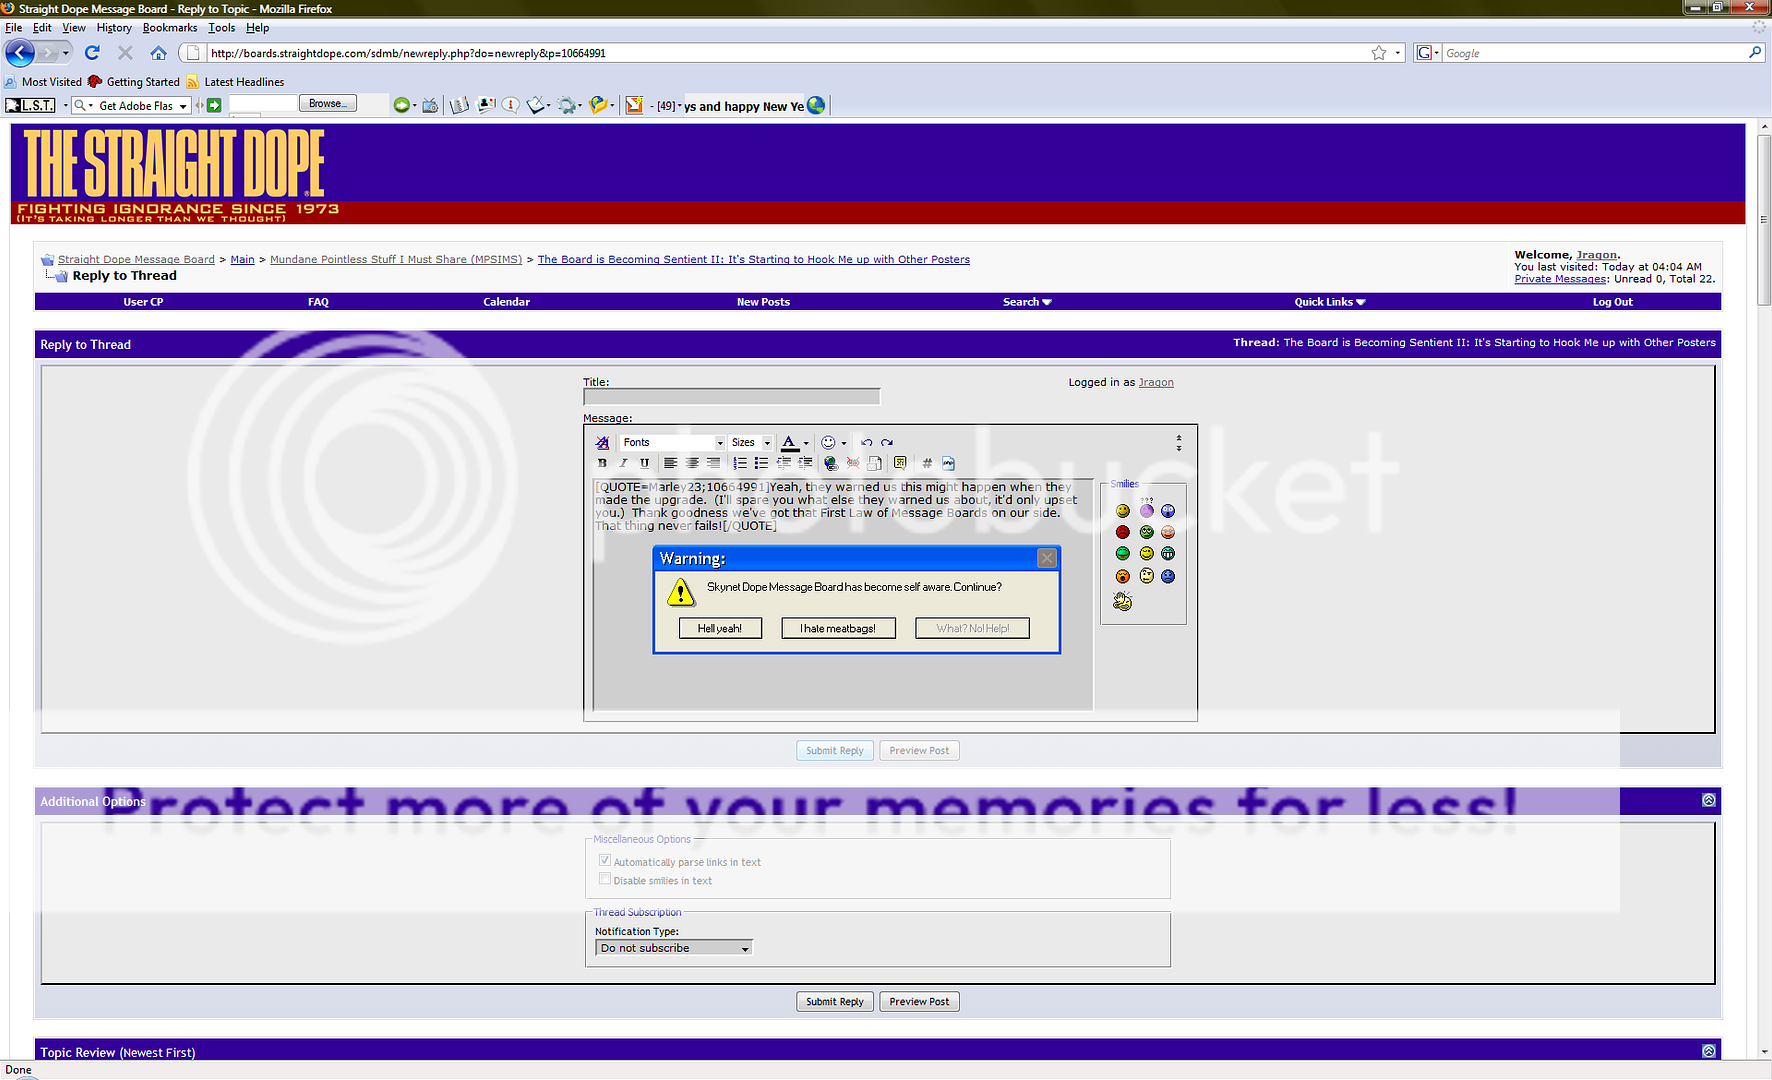Click the Title input field
The width and height of the screenshot is (1772, 1080).
[731, 397]
